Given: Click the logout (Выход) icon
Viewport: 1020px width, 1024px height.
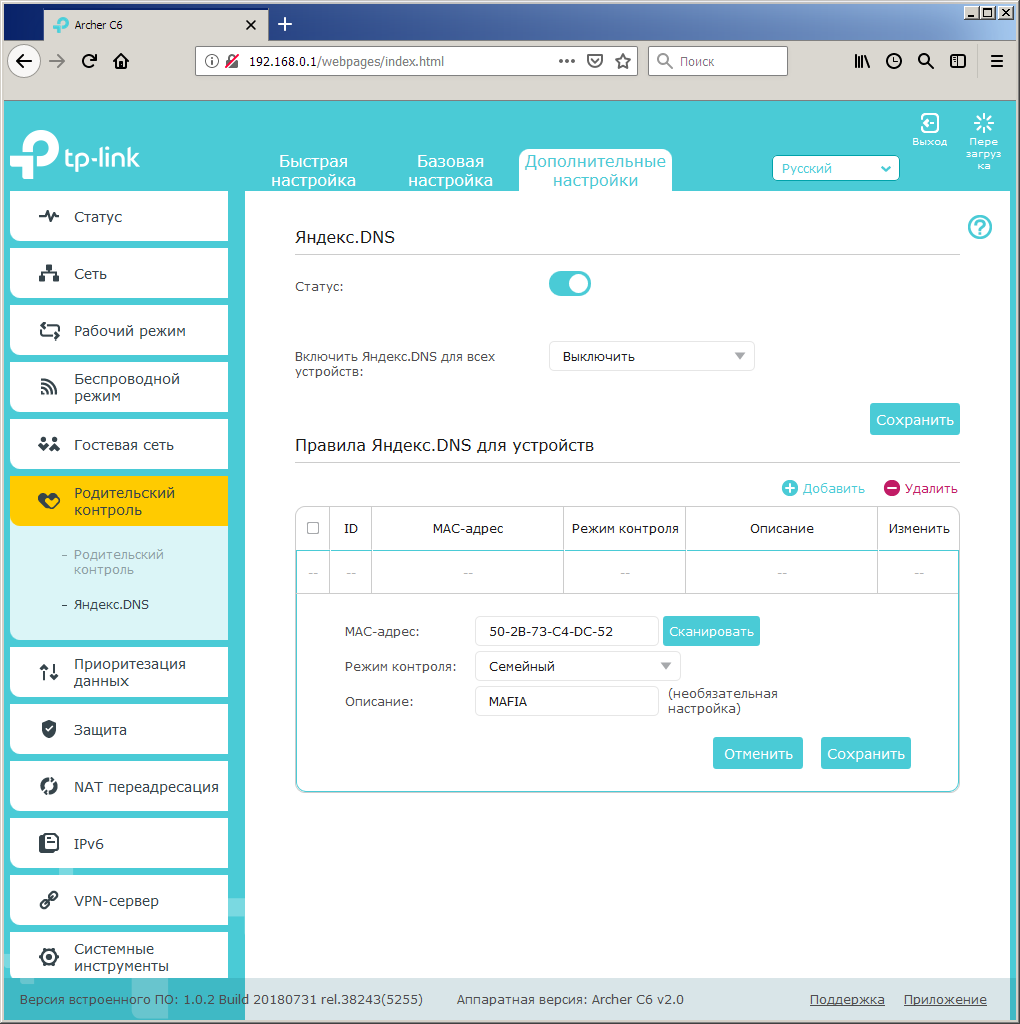Looking at the screenshot, I should pos(929,124).
